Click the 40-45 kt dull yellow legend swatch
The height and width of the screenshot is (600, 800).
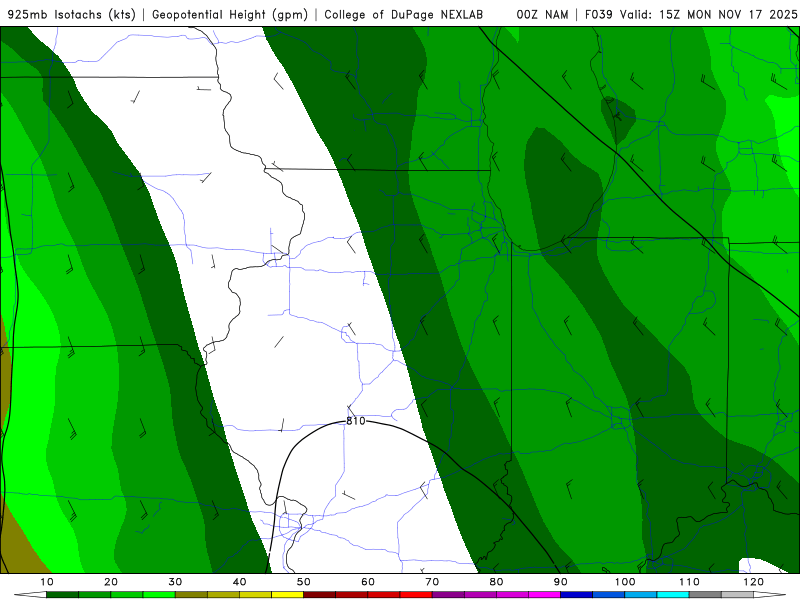pyautogui.click(x=255, y=595)
